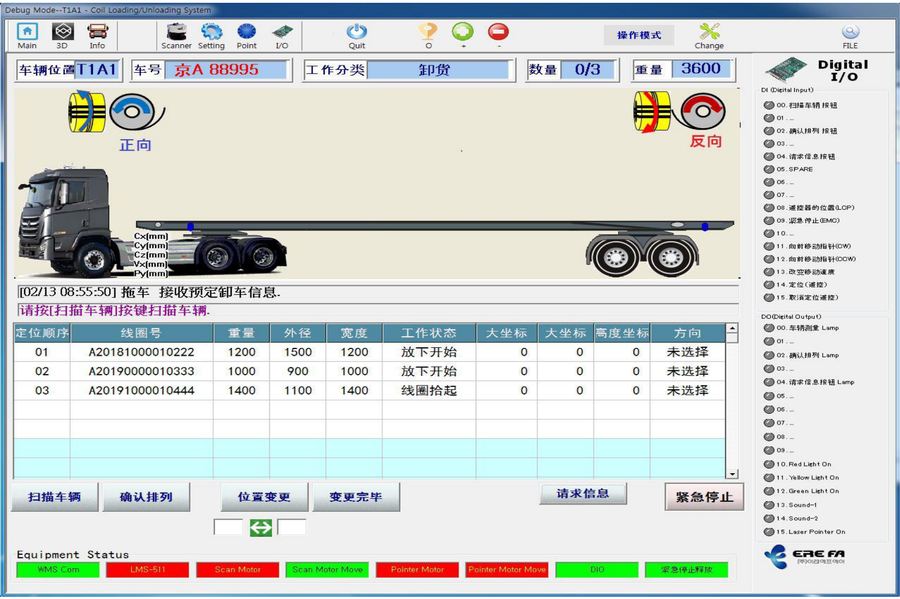Click the green DIO status indicator

click(x=597, y=570)
